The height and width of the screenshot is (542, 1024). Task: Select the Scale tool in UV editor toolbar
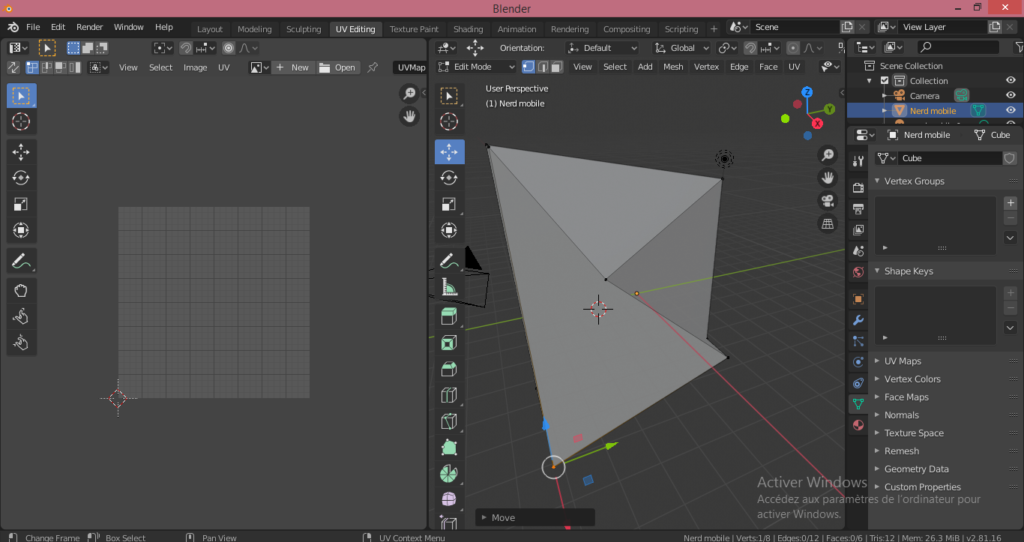tap(21, 204)
